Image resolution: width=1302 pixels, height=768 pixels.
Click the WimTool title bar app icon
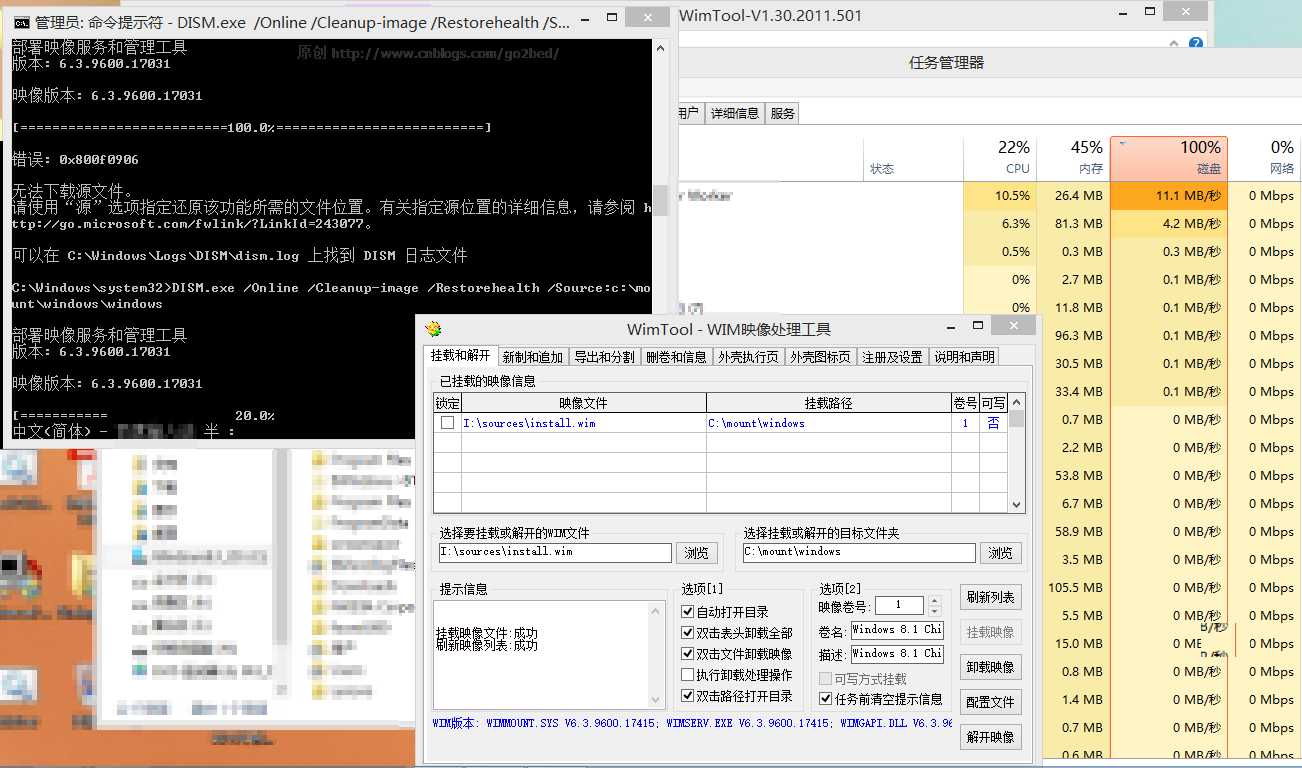[x=433, y=328]
